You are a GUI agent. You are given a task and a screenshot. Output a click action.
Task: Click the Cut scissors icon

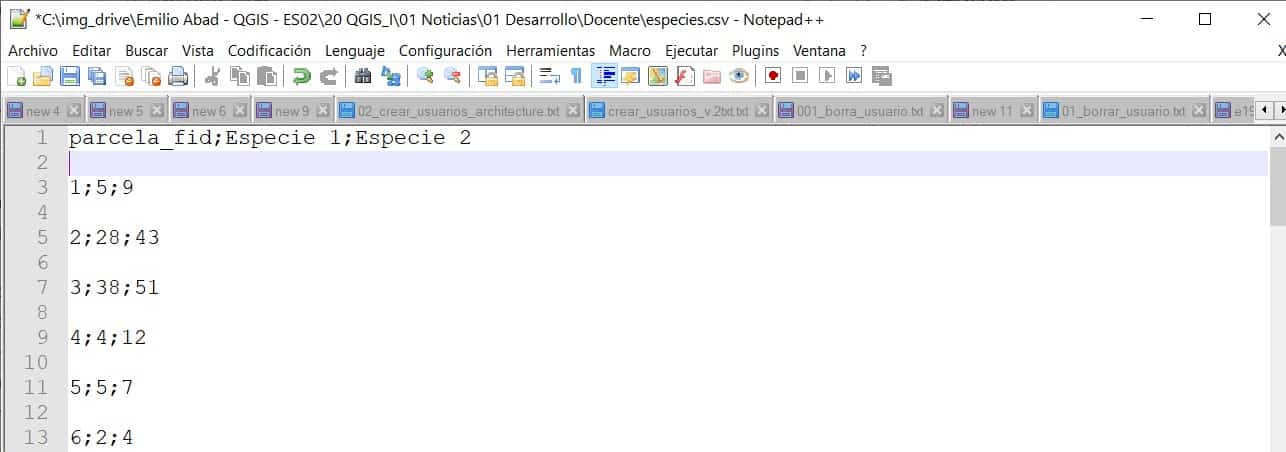[212, 76]
